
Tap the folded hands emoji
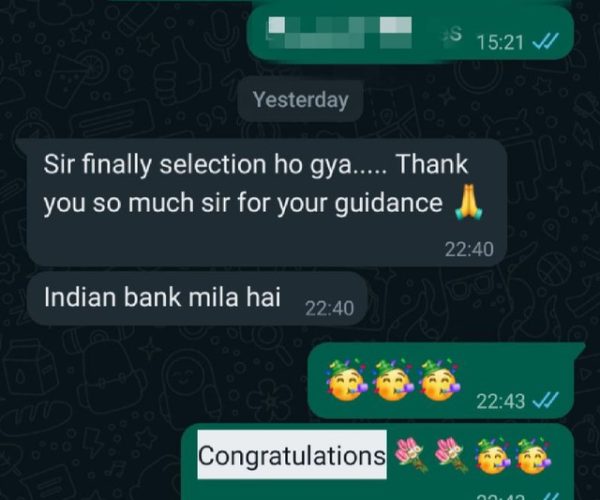click(469, 202)
